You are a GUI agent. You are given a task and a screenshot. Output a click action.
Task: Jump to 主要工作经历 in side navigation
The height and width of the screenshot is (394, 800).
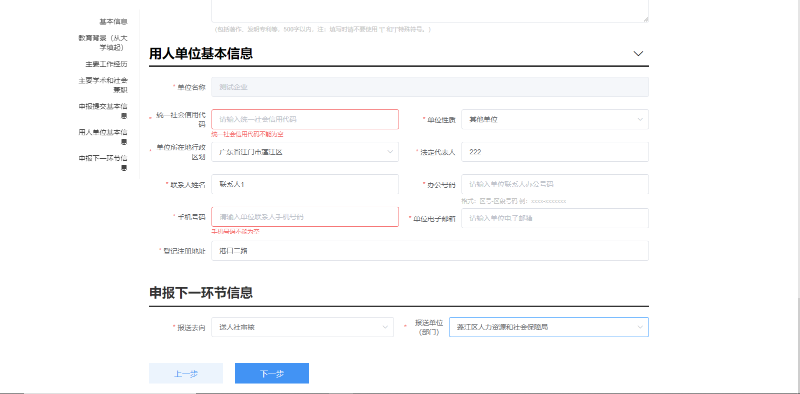[106, 64]
